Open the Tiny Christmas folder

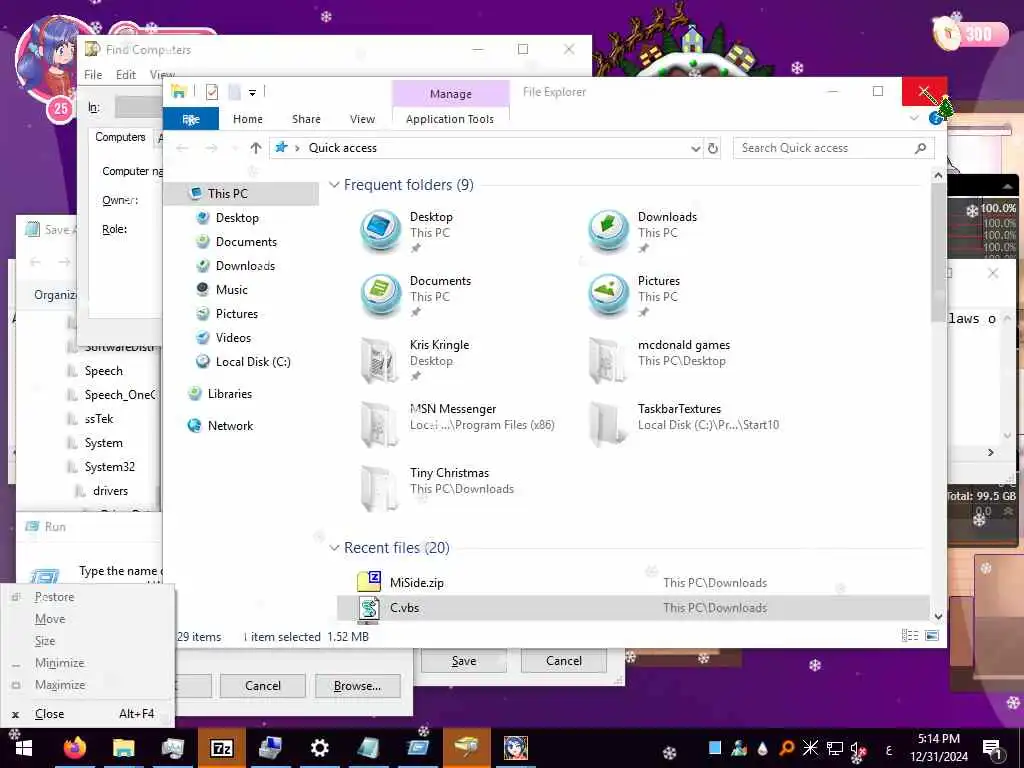[380, 487]
